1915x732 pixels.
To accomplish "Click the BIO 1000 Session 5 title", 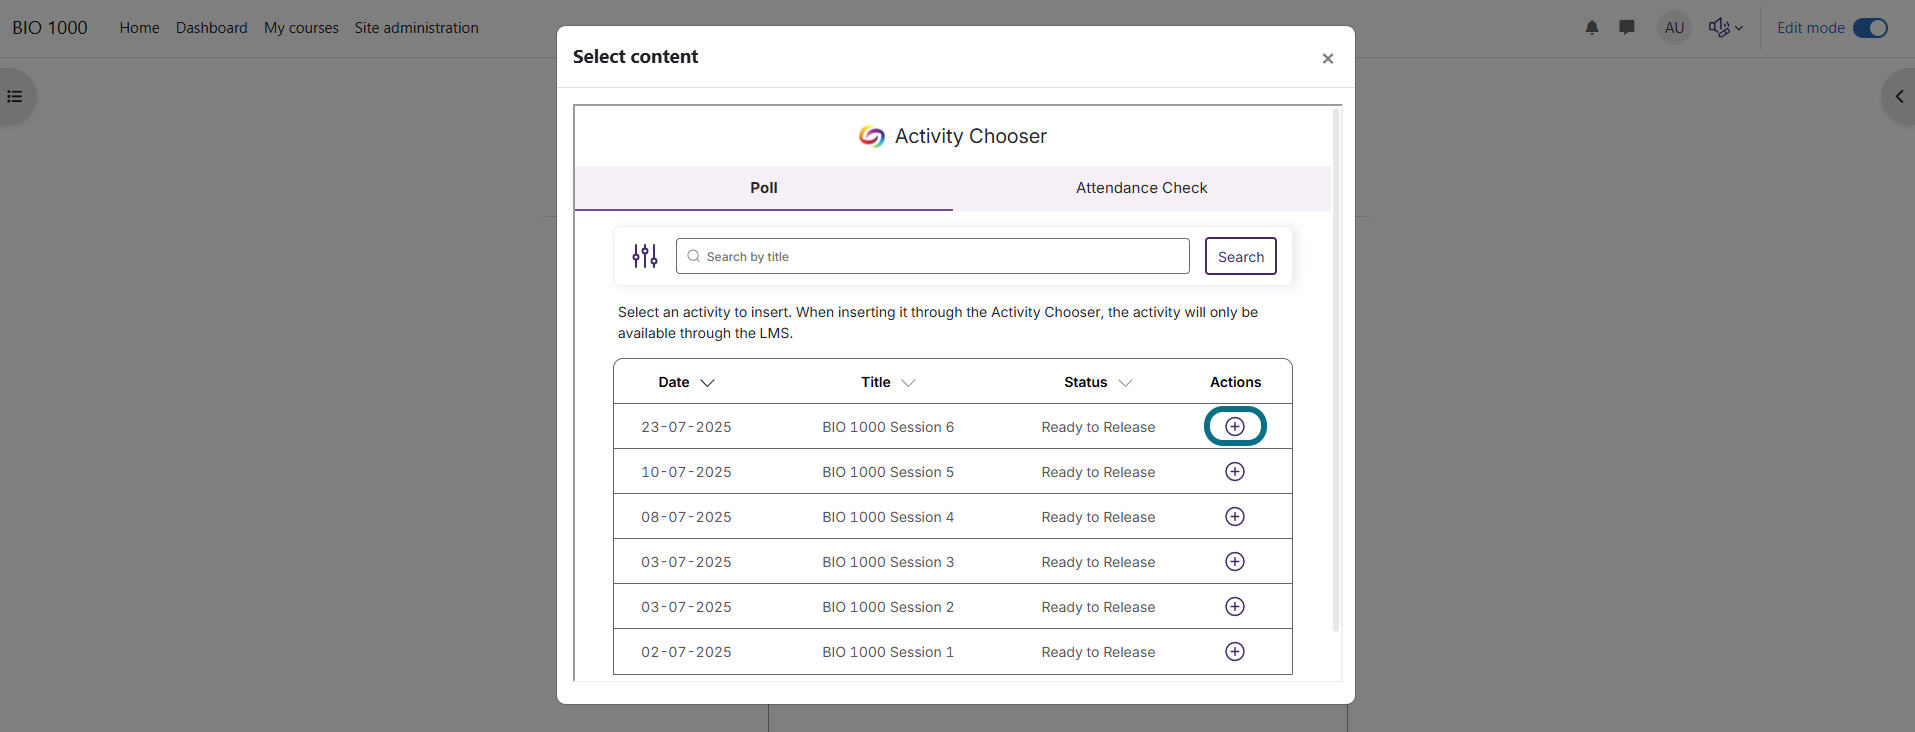I will [x=888, y=472].
